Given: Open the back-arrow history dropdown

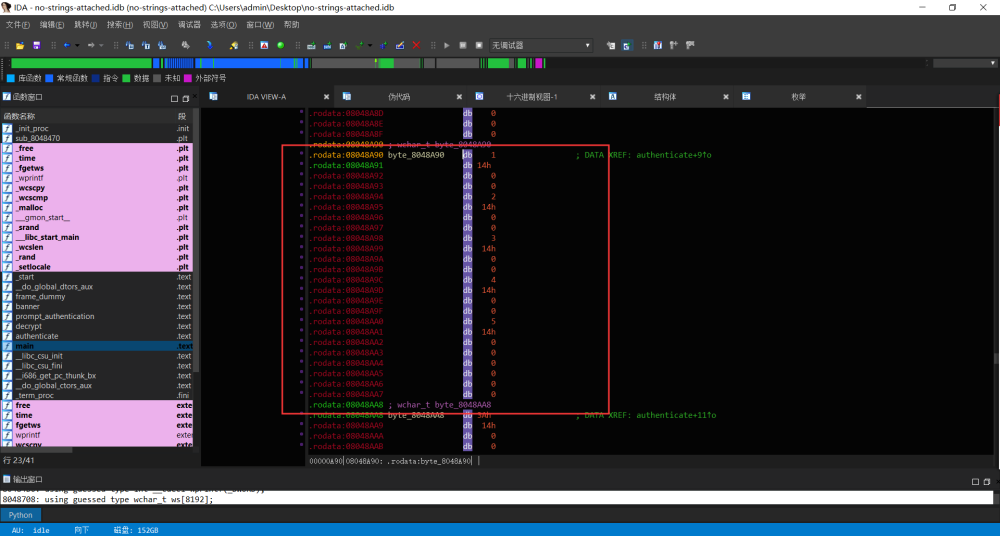Looking at the screenshot, I should [77, 45].
